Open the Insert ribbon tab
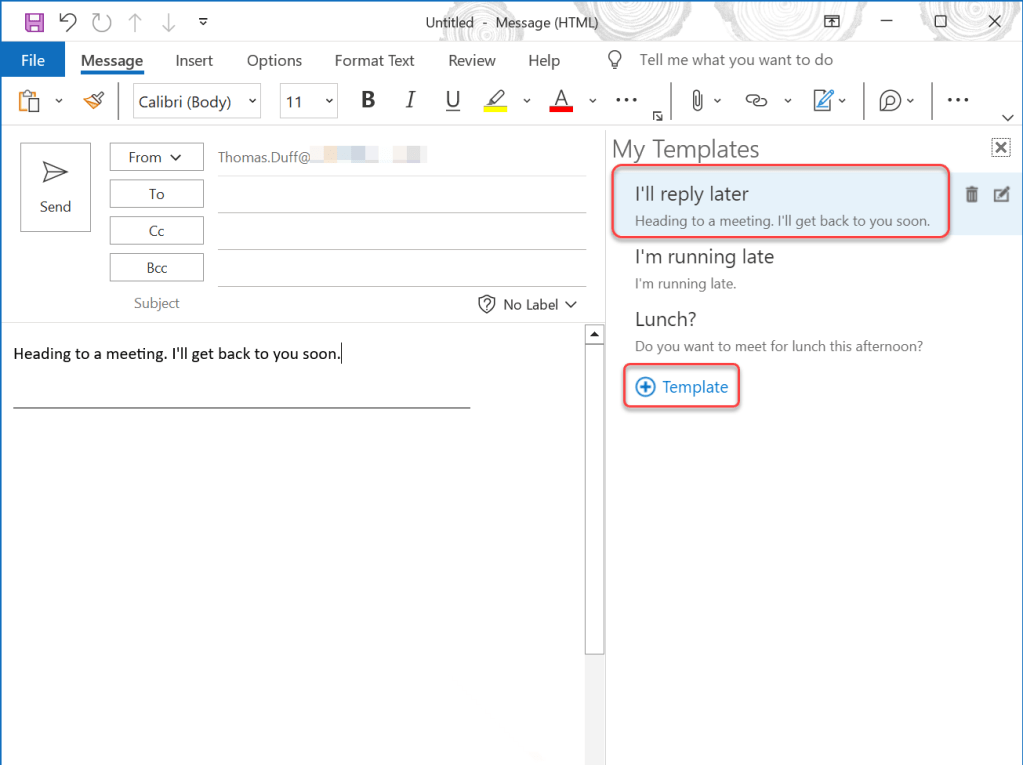1023x765 pixels. coord(194,61)
